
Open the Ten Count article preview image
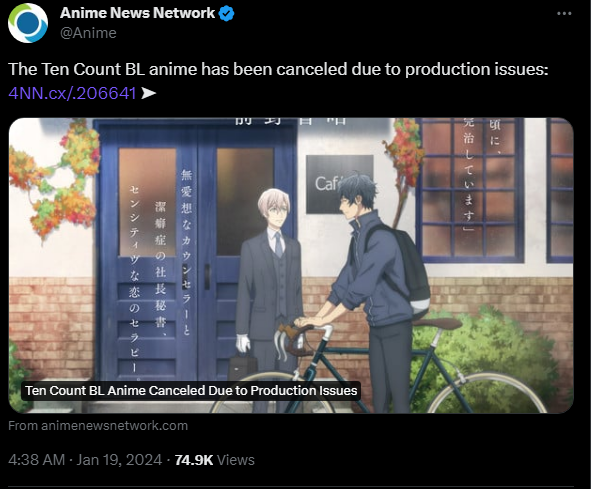coord(291,265)
